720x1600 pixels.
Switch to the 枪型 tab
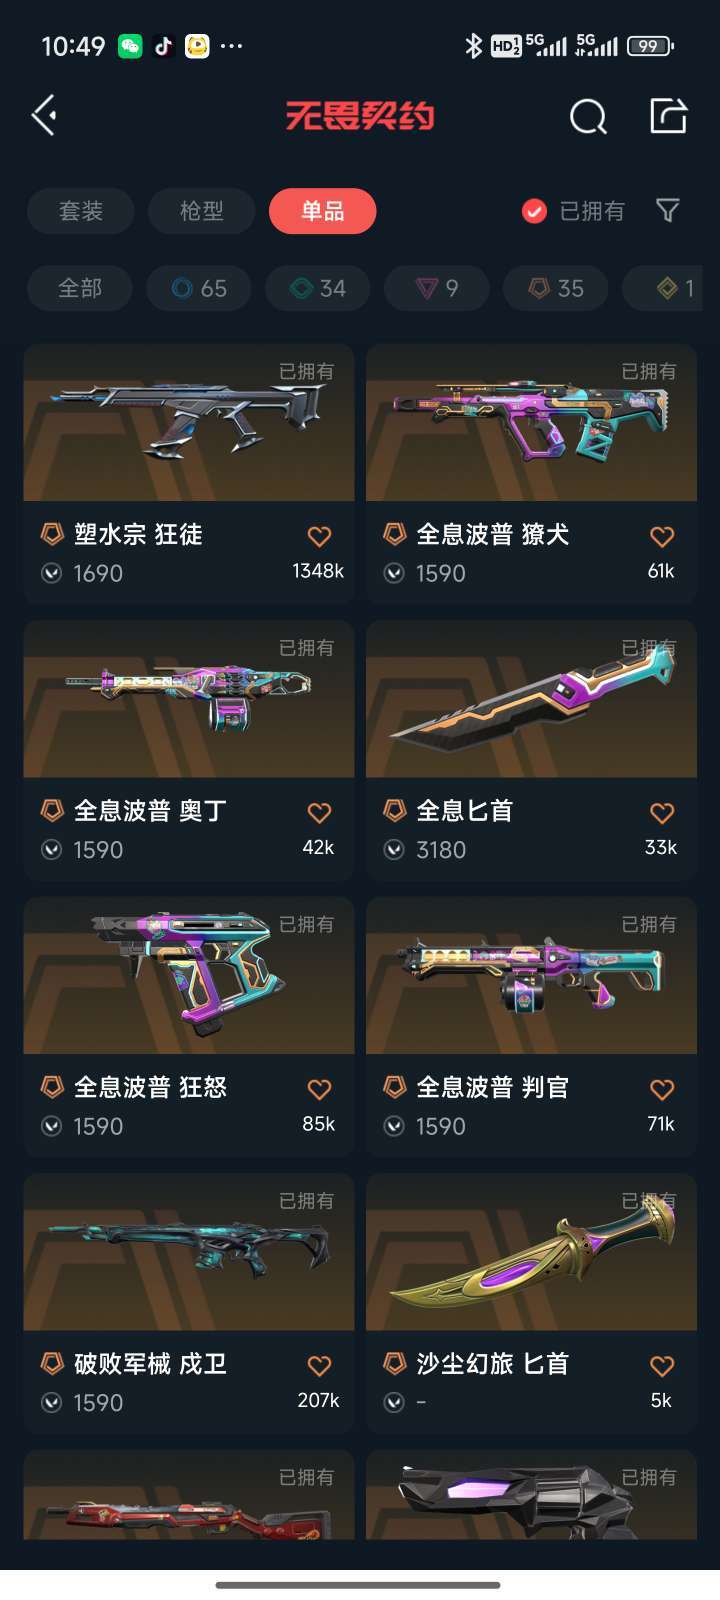pos(202,211)
